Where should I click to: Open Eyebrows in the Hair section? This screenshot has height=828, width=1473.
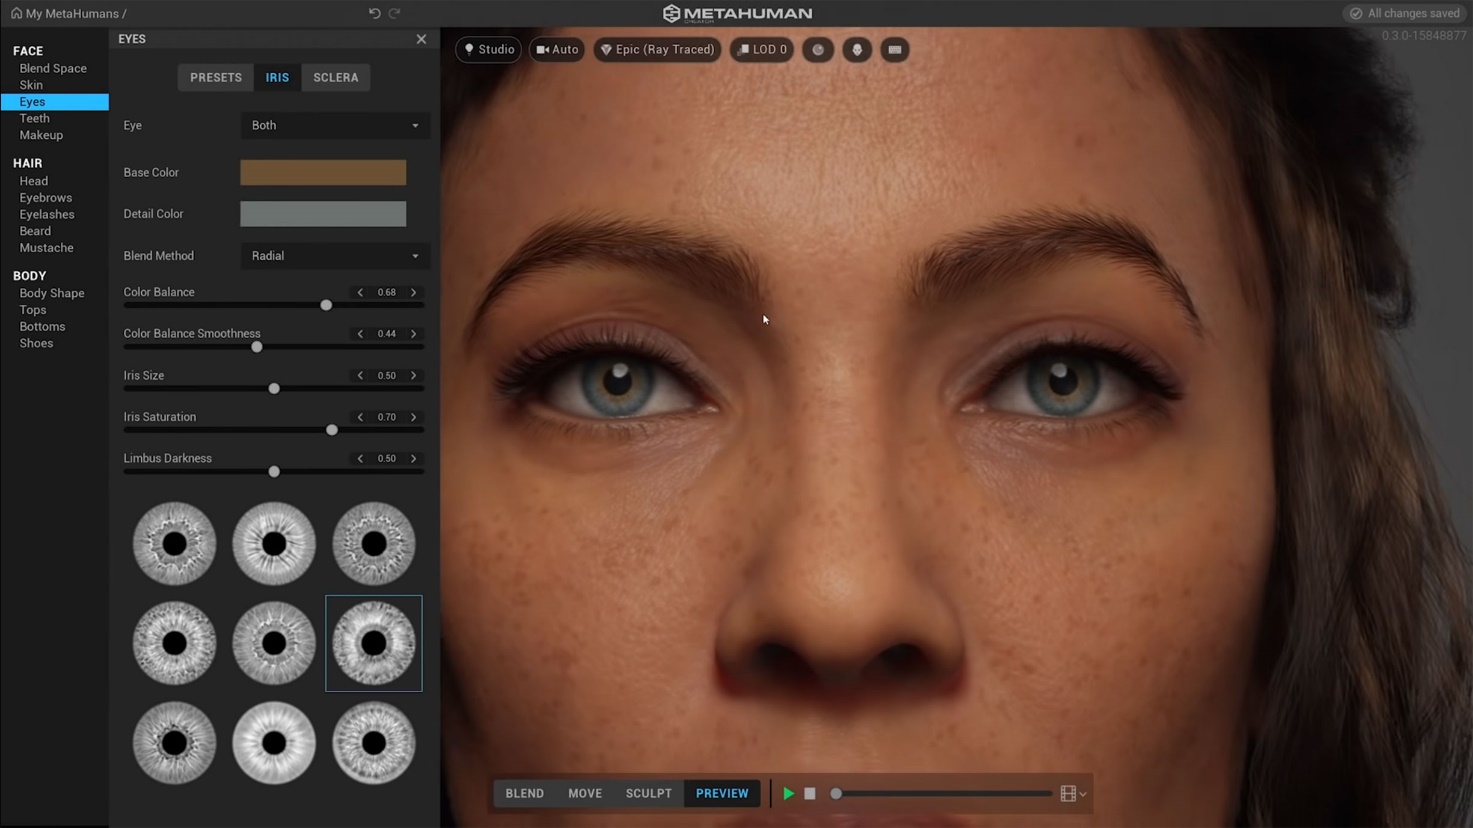46,198
